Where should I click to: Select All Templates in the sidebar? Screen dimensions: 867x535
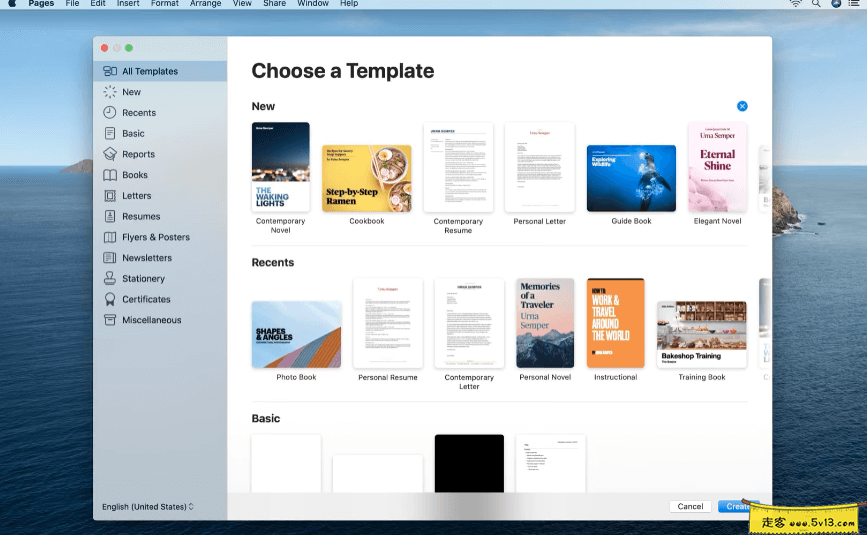[150, 71]
